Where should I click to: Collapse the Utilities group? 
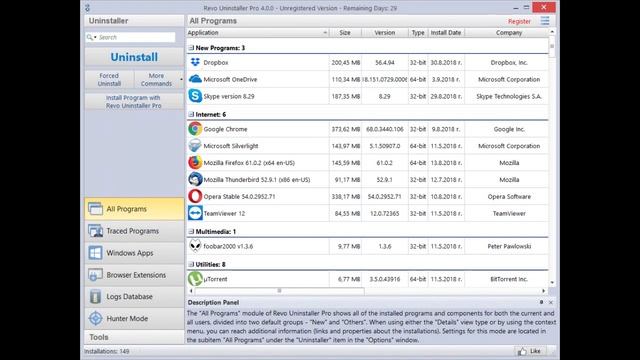click(x=191, y=264)
